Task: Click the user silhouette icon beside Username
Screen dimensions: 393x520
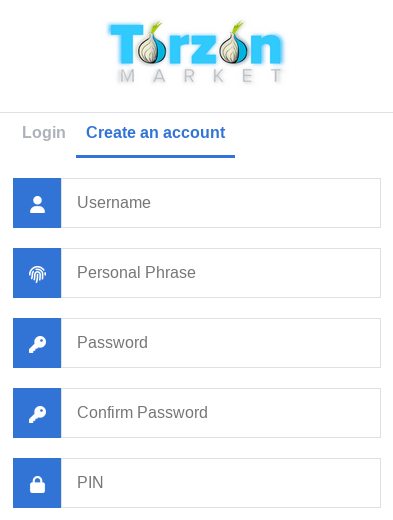Action: point(37,204)
